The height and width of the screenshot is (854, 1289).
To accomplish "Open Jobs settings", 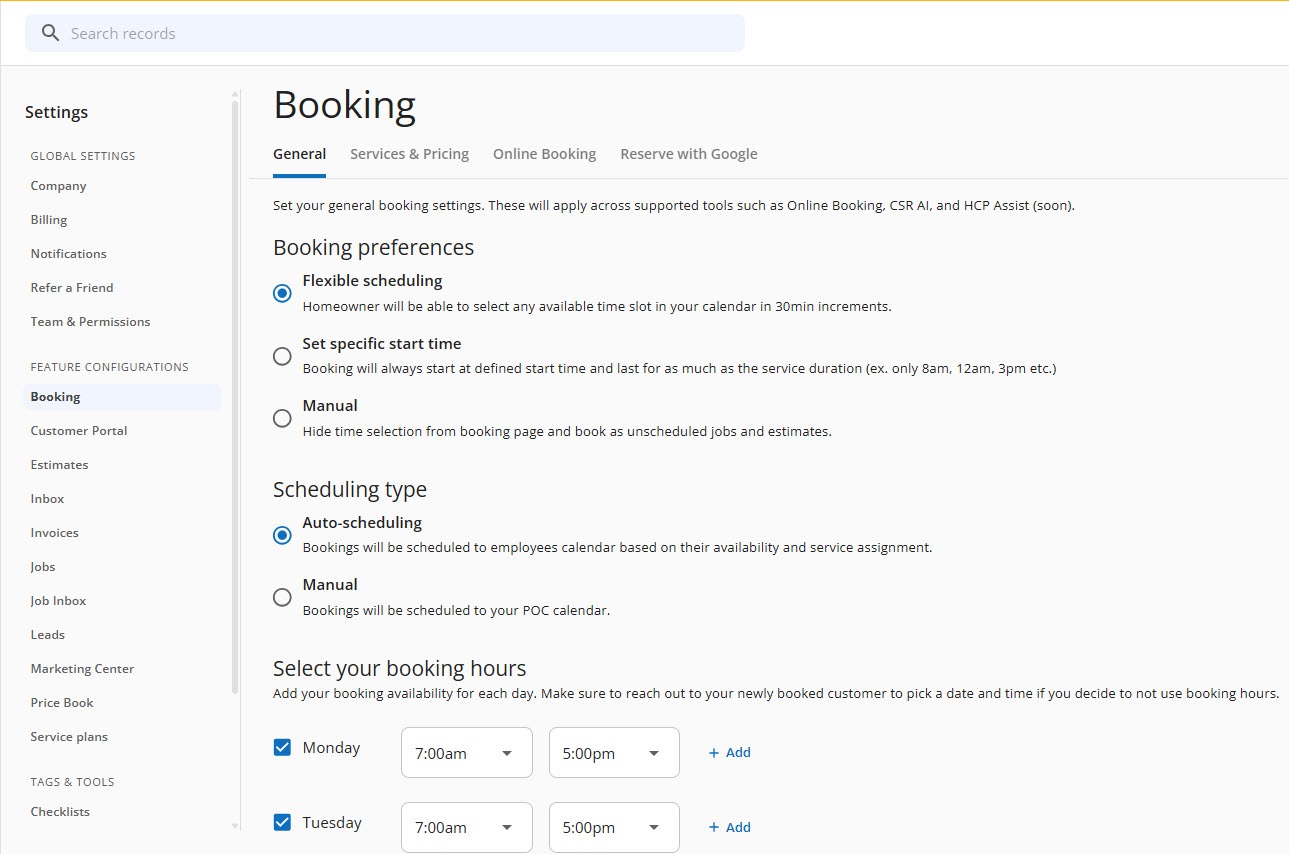I will tap(43, 567).
